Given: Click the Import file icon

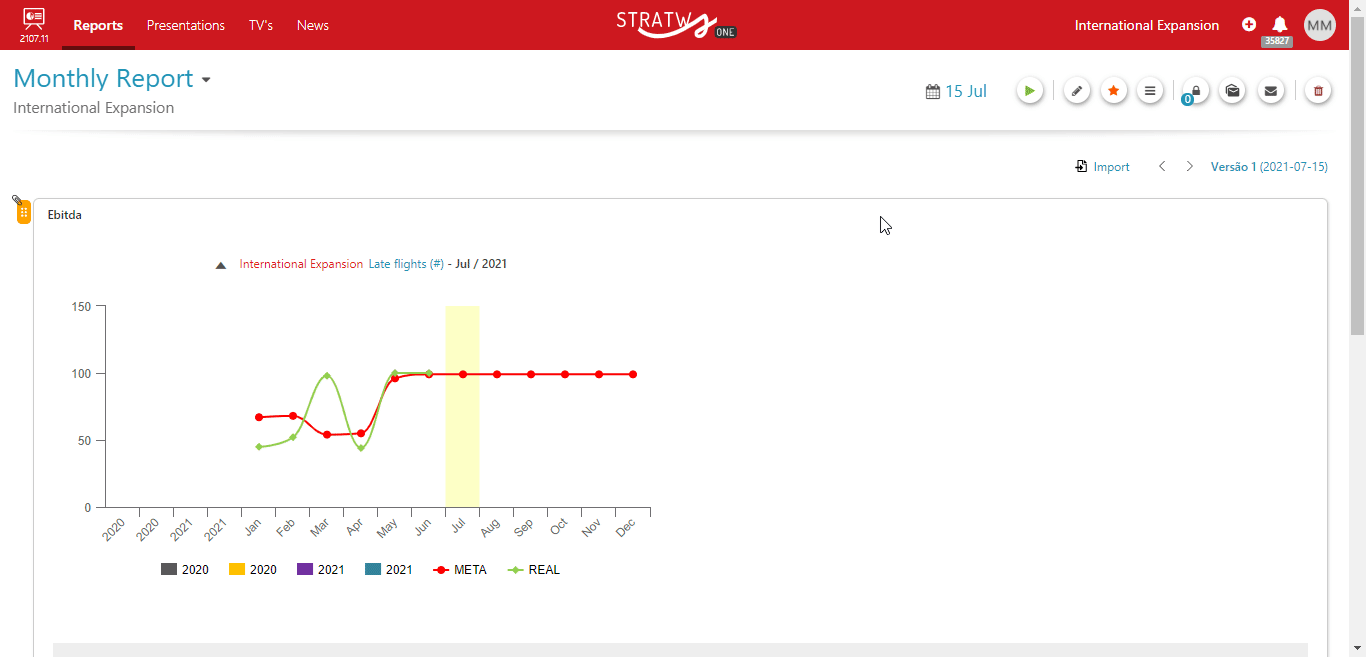Looking at the screenshot, I should click(x=1081, y=167).
